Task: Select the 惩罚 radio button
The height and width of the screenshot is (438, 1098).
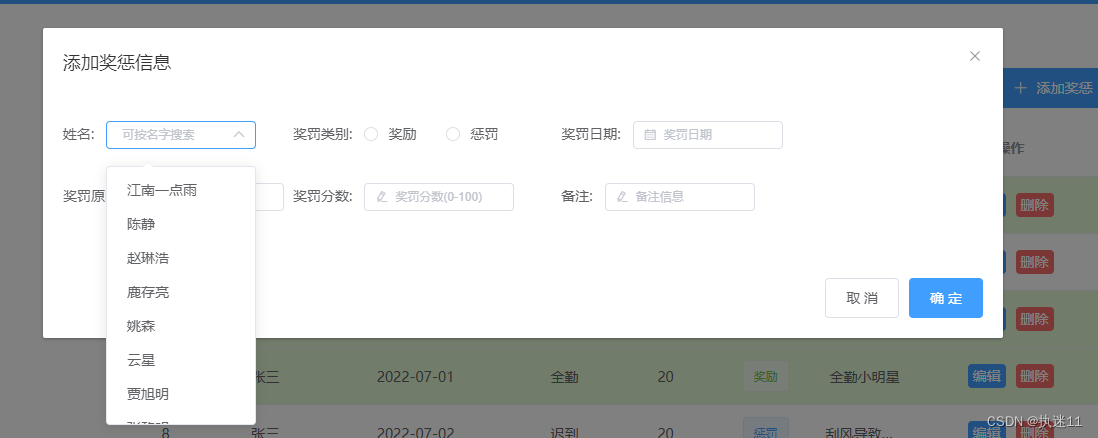Action: [453, 134]
